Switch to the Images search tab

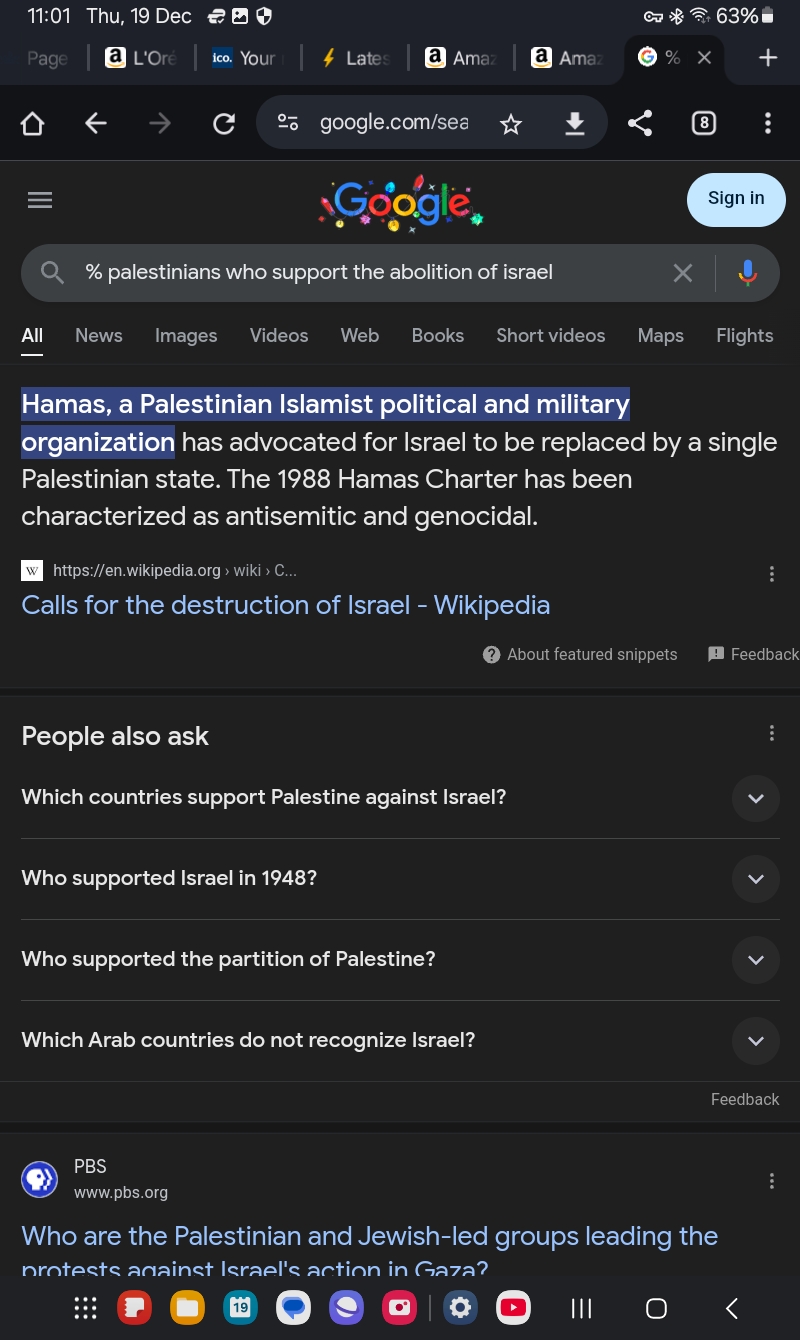pyautogui.click(x=186, y=336)
